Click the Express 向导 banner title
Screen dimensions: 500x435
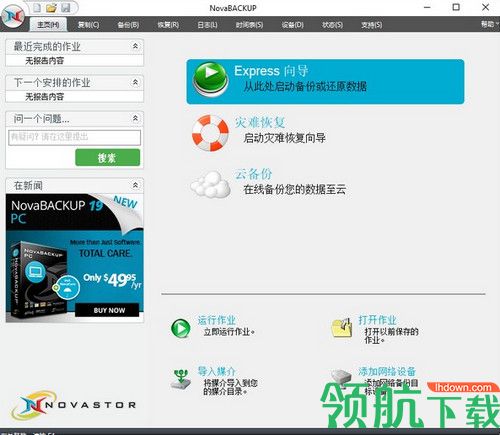(271, 71)
